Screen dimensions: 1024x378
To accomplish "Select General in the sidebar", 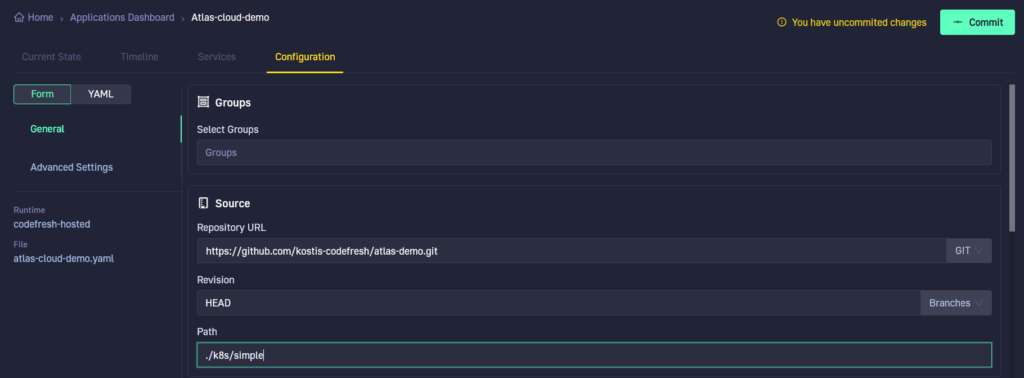I will point(47,129).
